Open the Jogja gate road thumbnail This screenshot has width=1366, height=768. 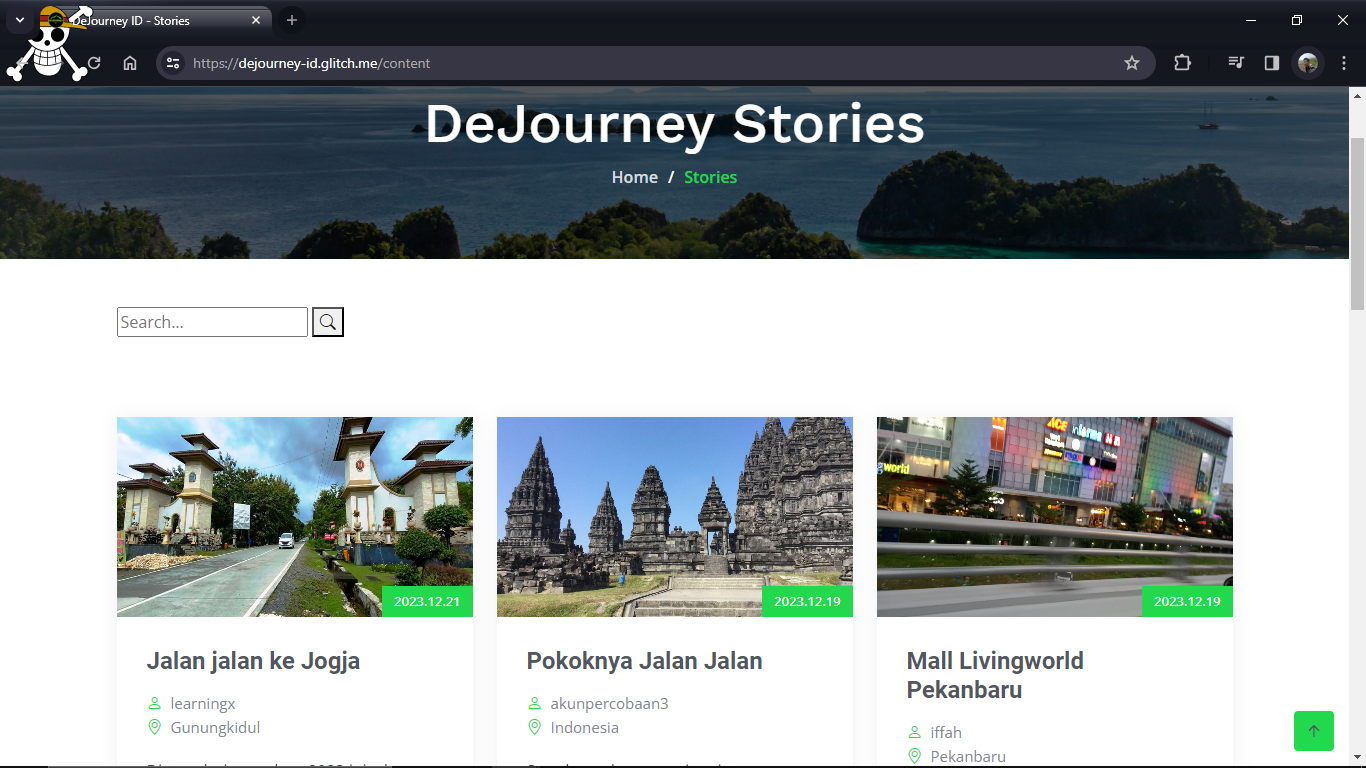point(295,516)
